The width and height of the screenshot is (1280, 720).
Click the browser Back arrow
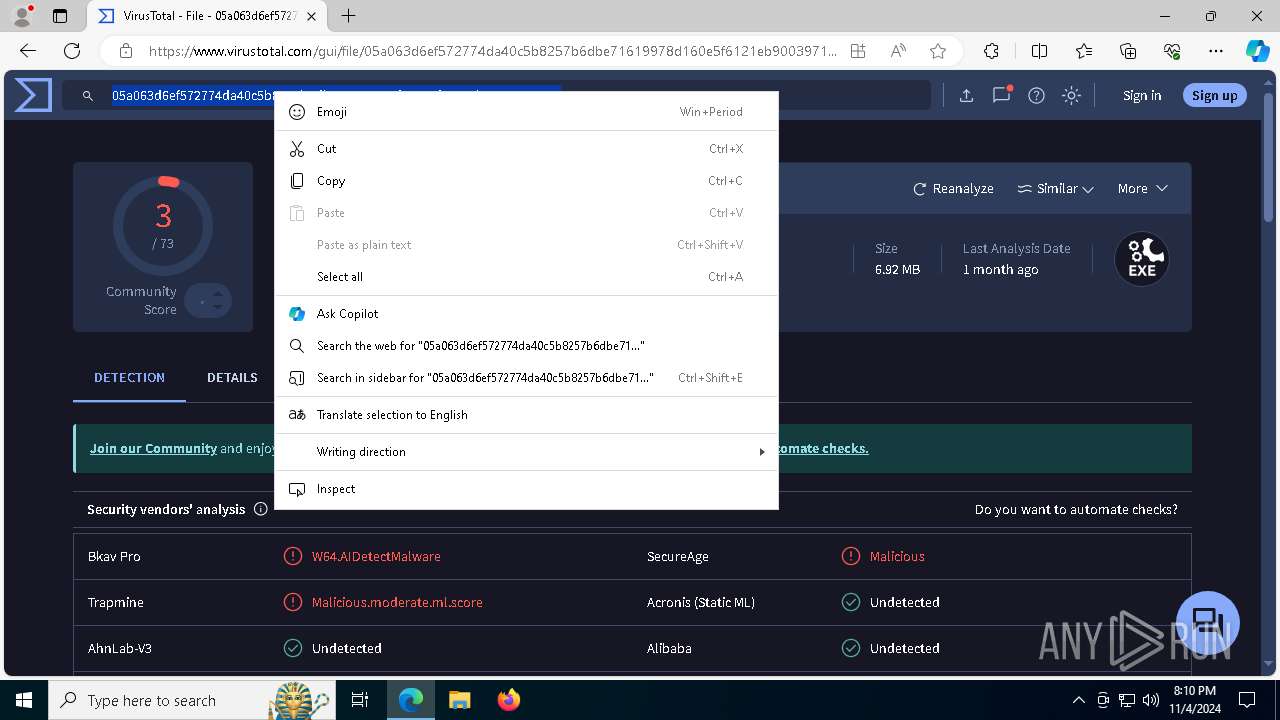click(28, 51)
